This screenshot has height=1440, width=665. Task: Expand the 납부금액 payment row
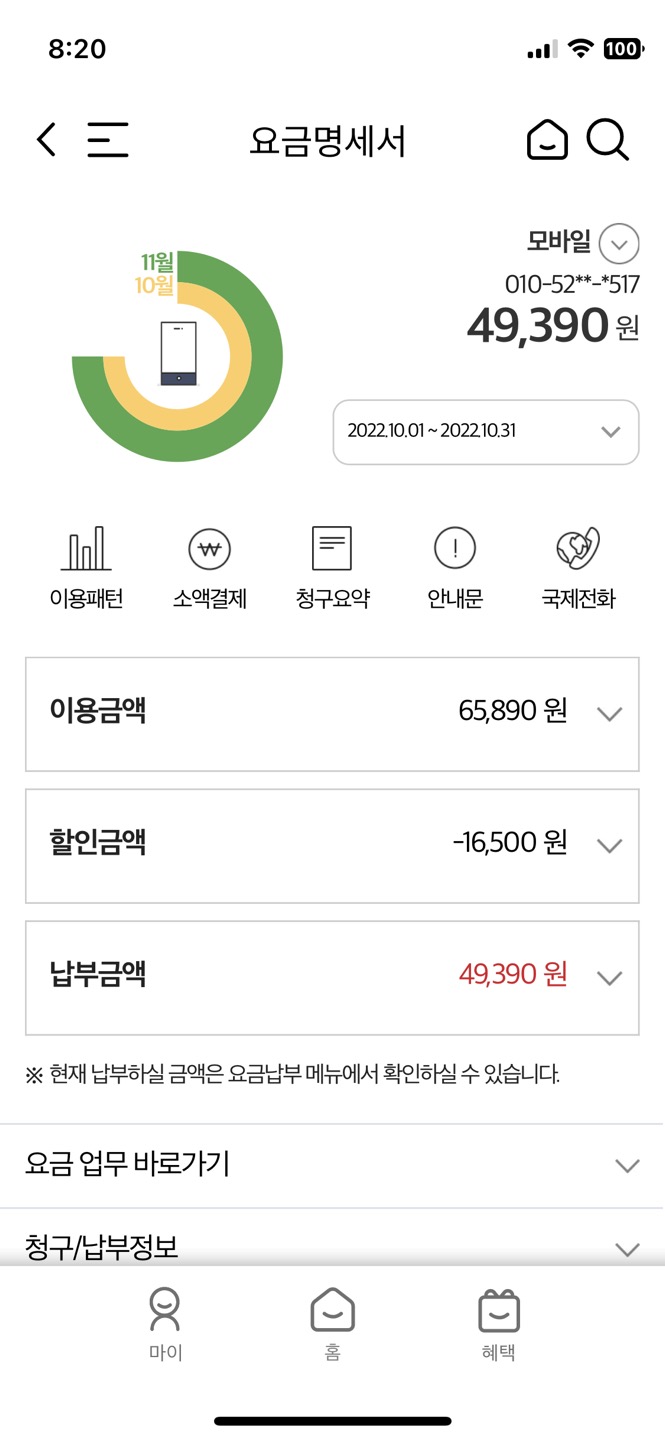point(332,977)
